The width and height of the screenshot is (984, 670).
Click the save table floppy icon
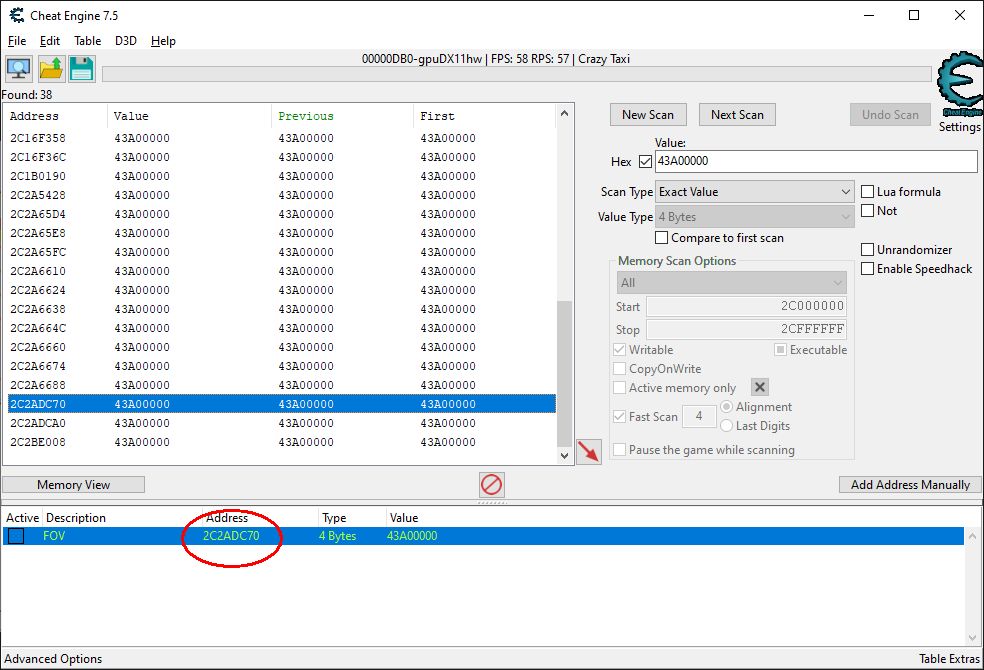82,68
